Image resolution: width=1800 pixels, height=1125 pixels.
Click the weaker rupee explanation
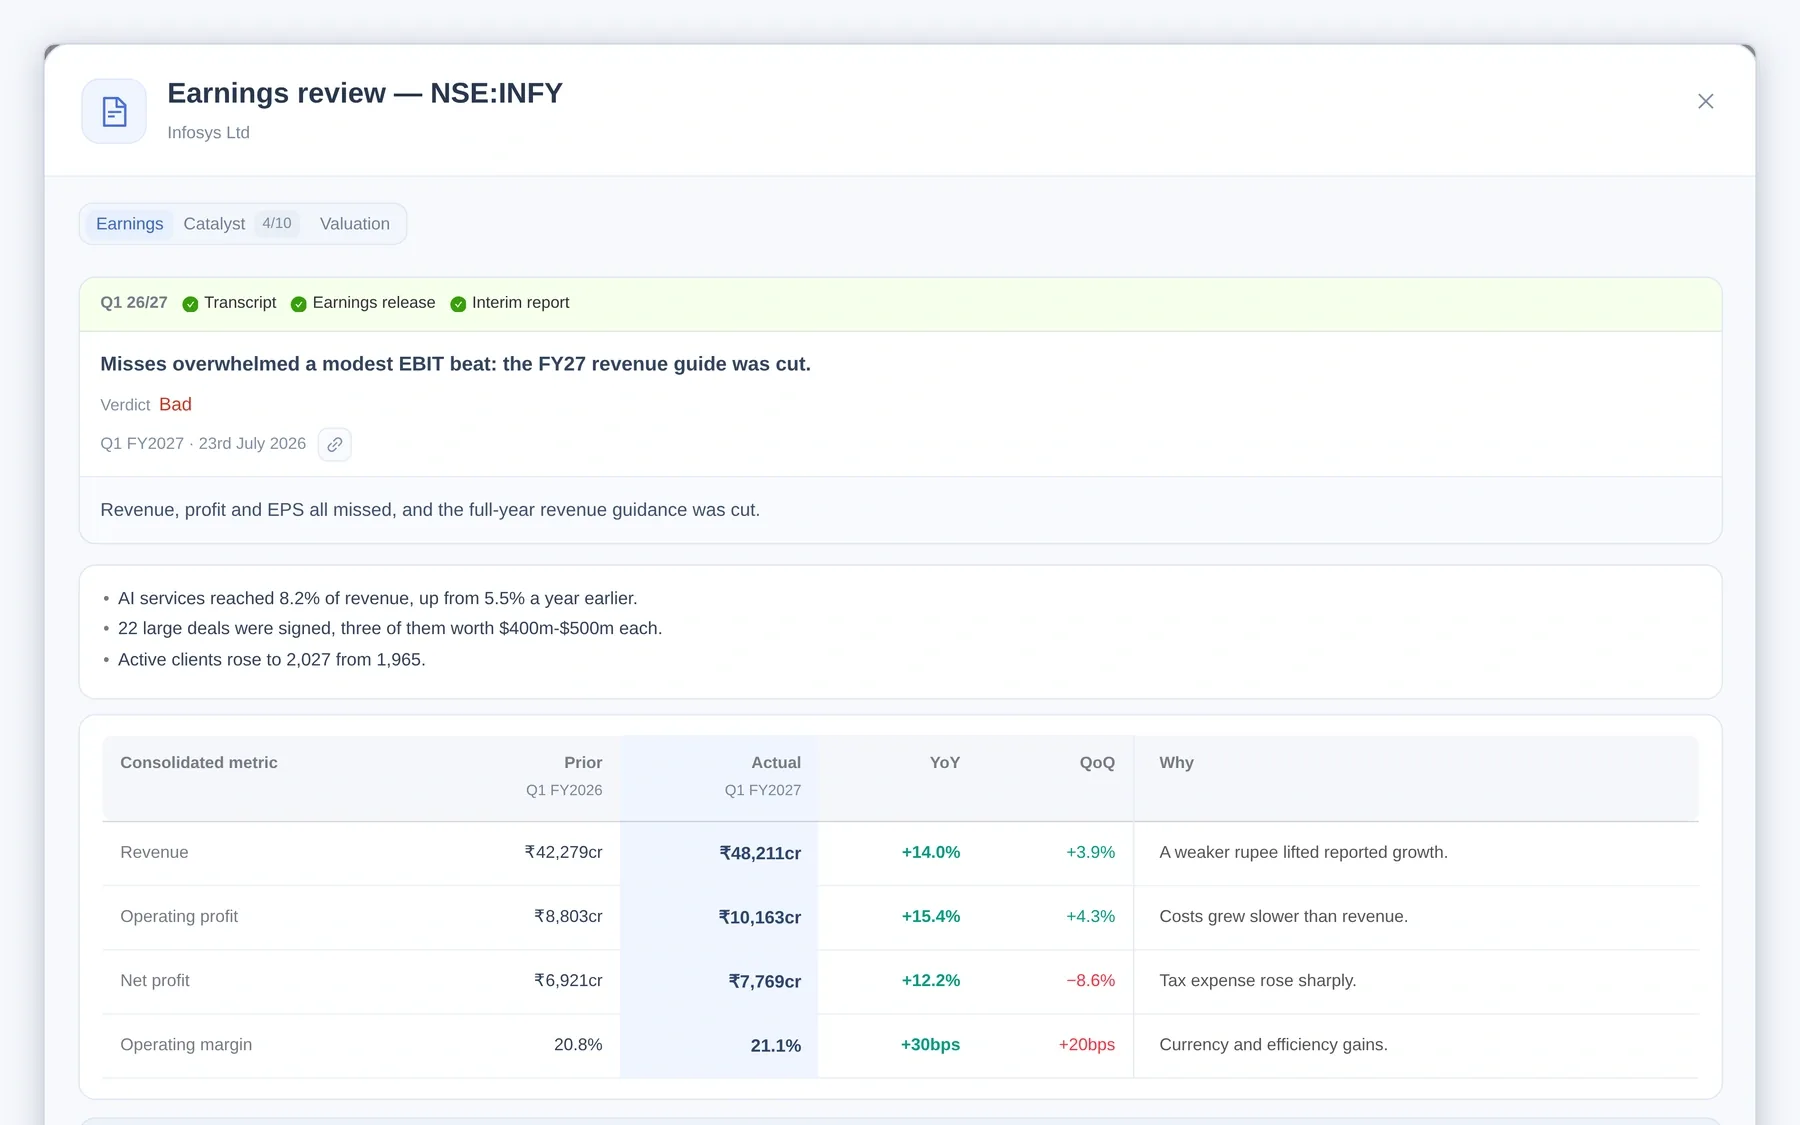pos(1303,853)
